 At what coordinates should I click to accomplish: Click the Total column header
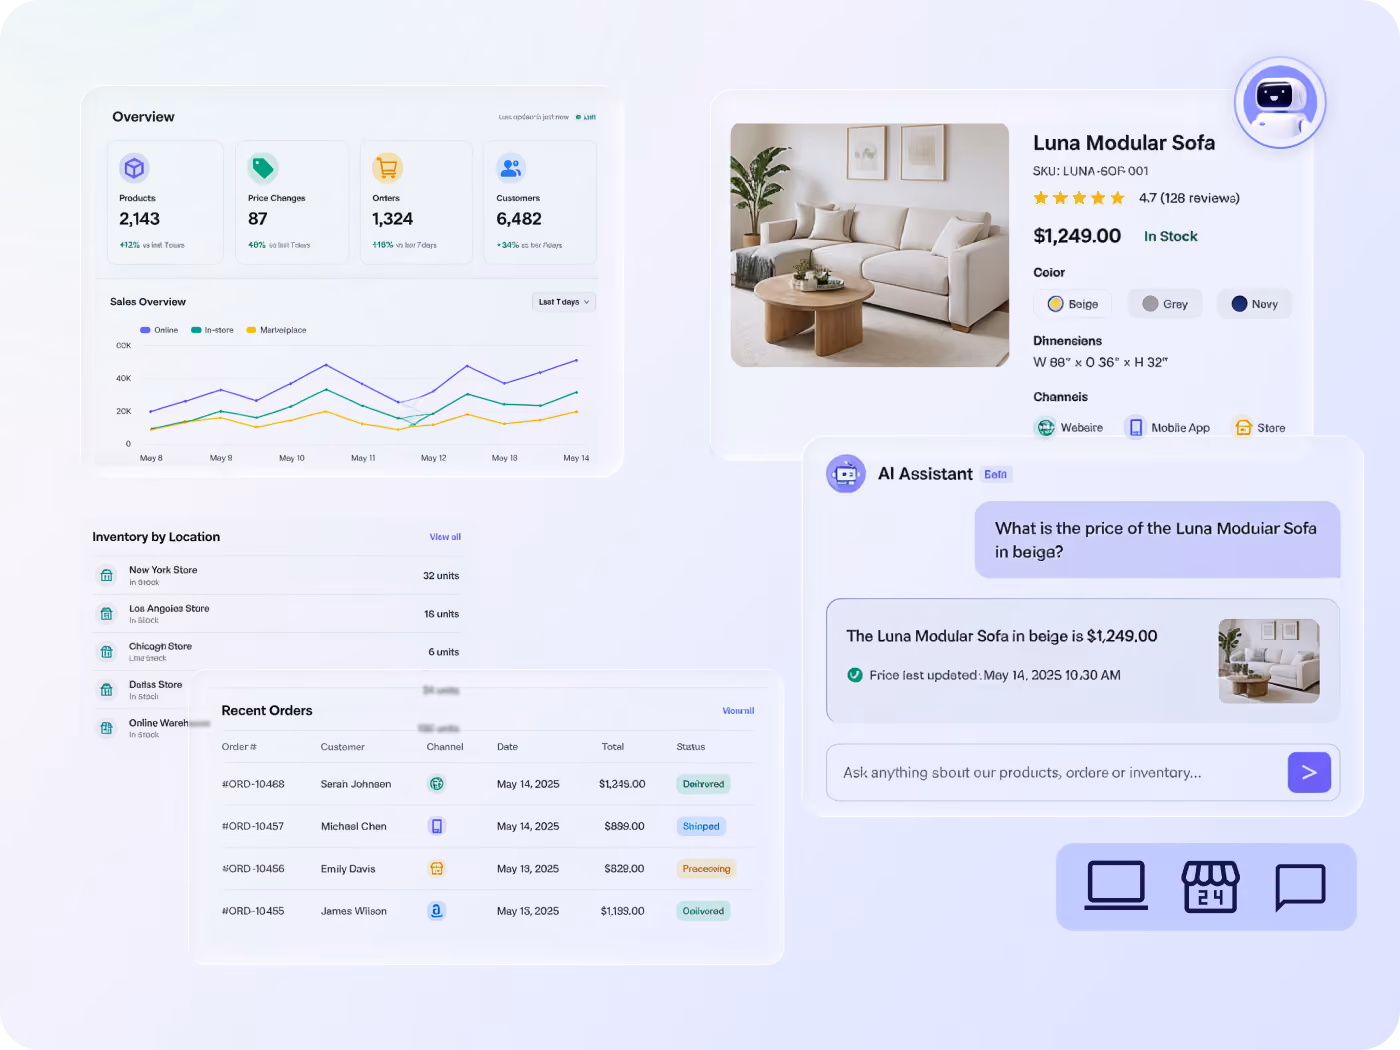coord(613,747)
